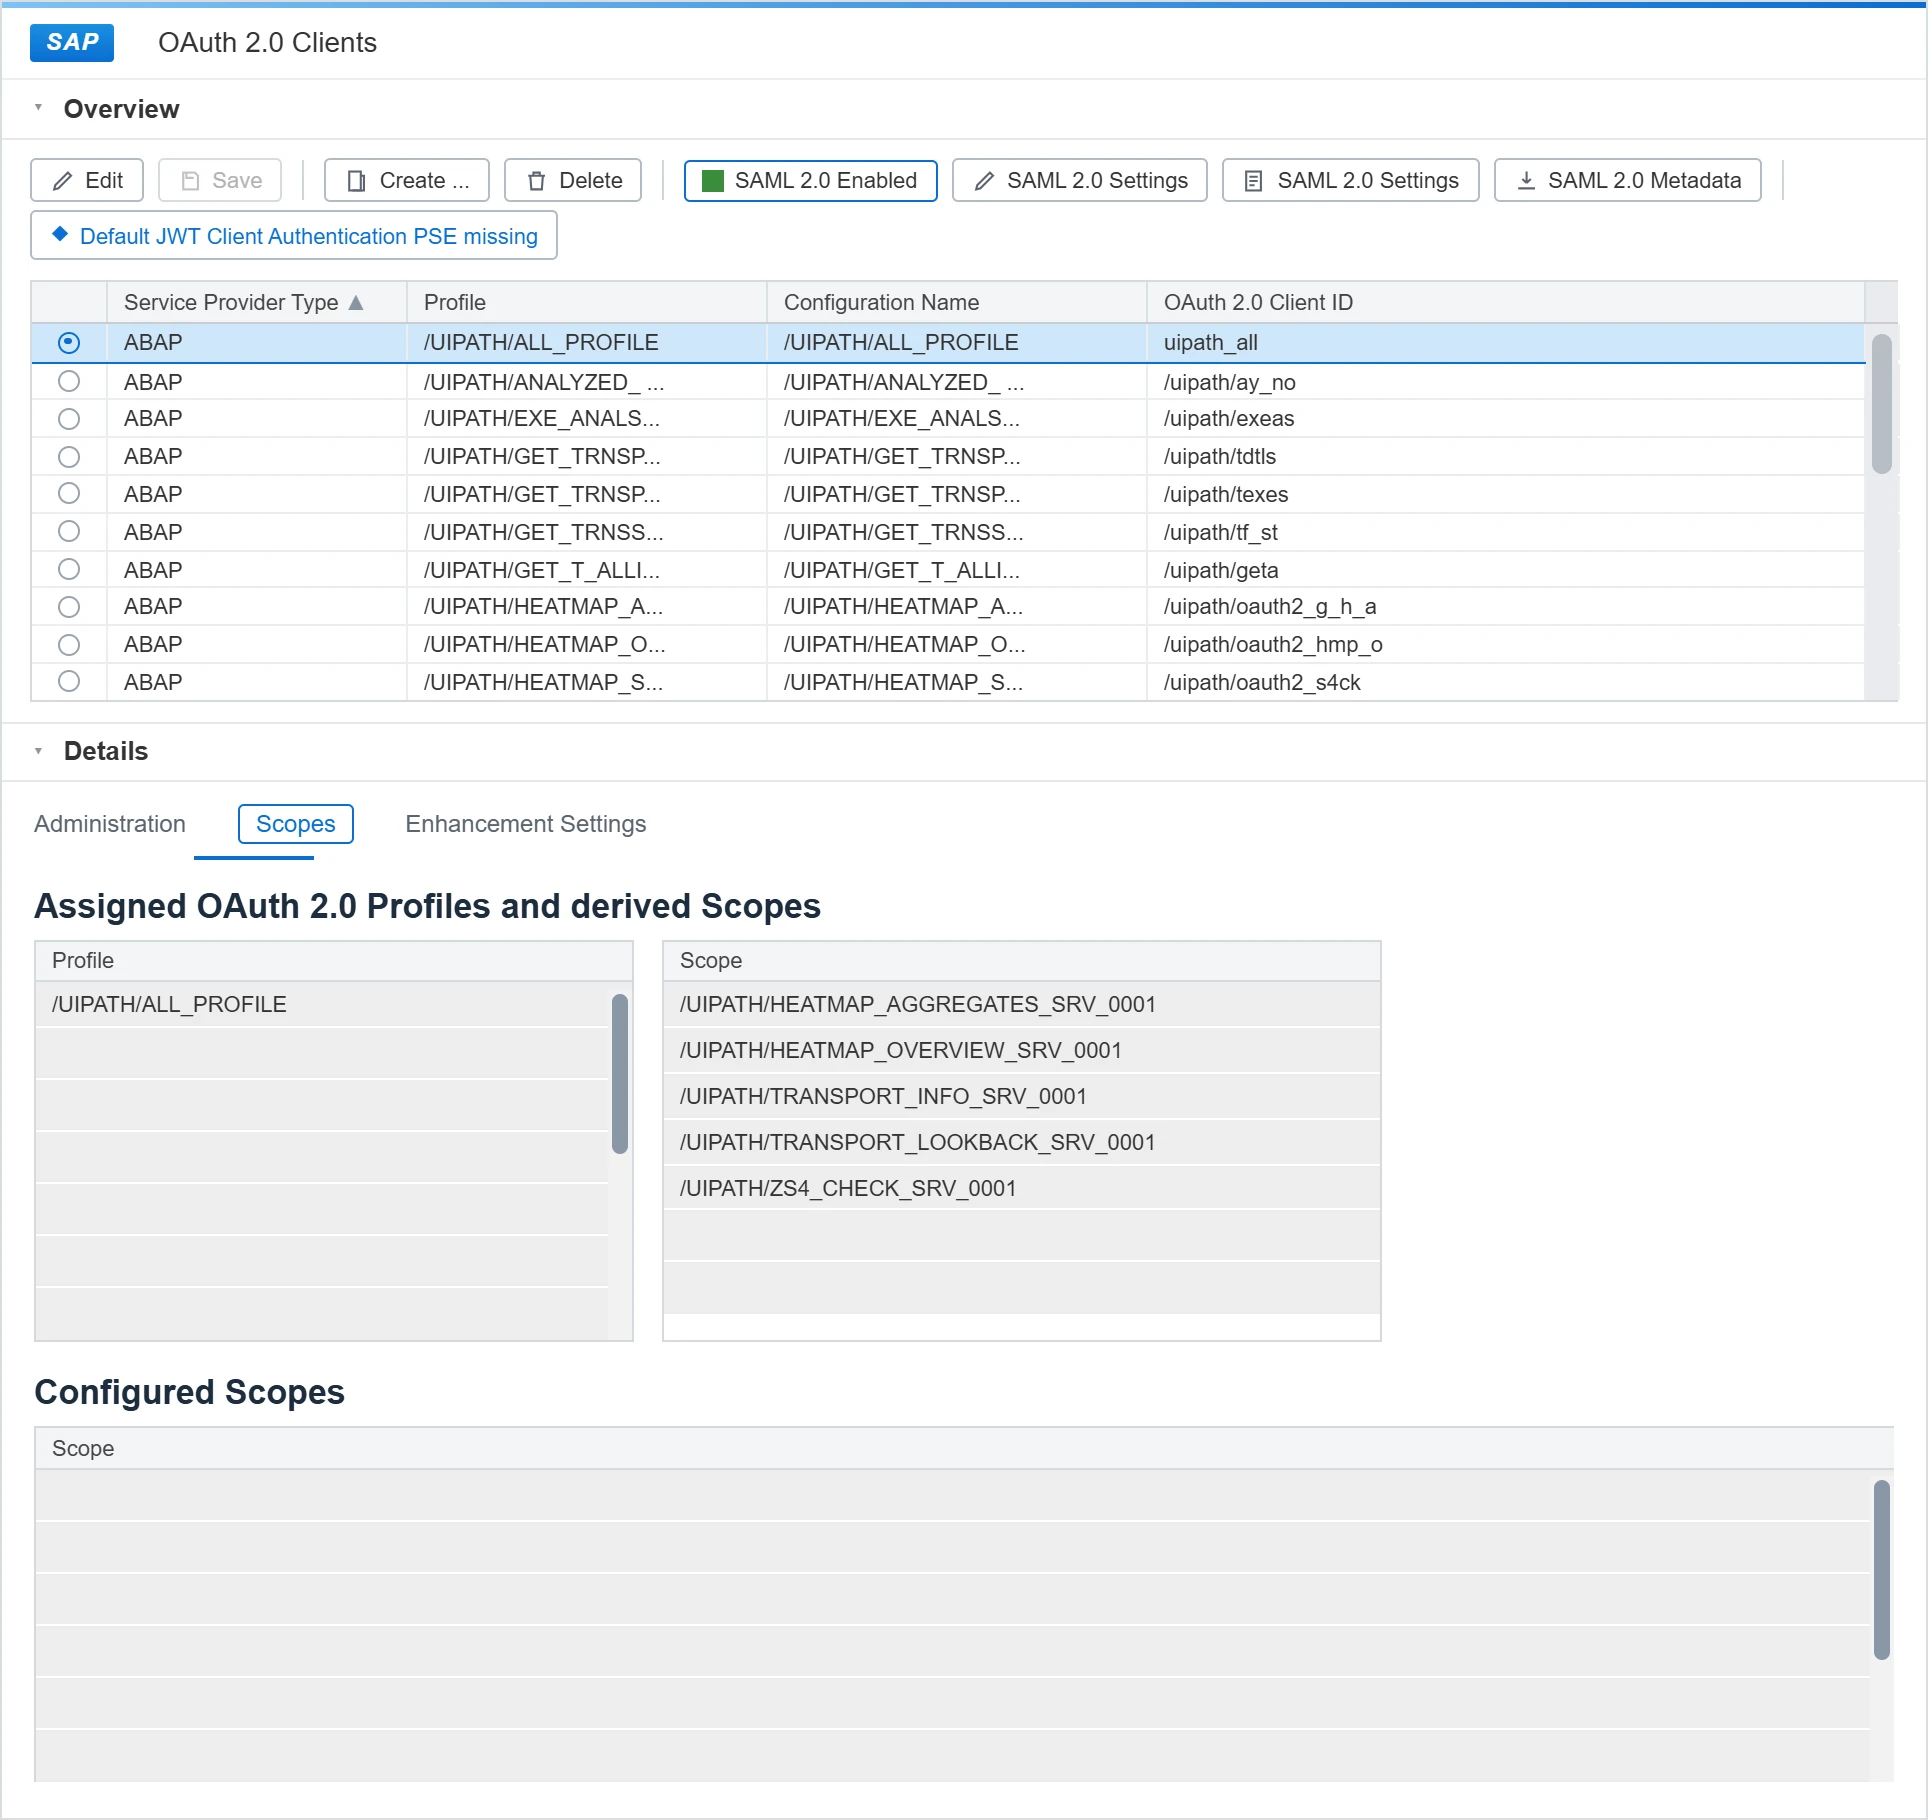Click the Profile column header in overview table
Image resolution: width=1928 pixels, height=1820 pixels.
[x=587, y=302]
